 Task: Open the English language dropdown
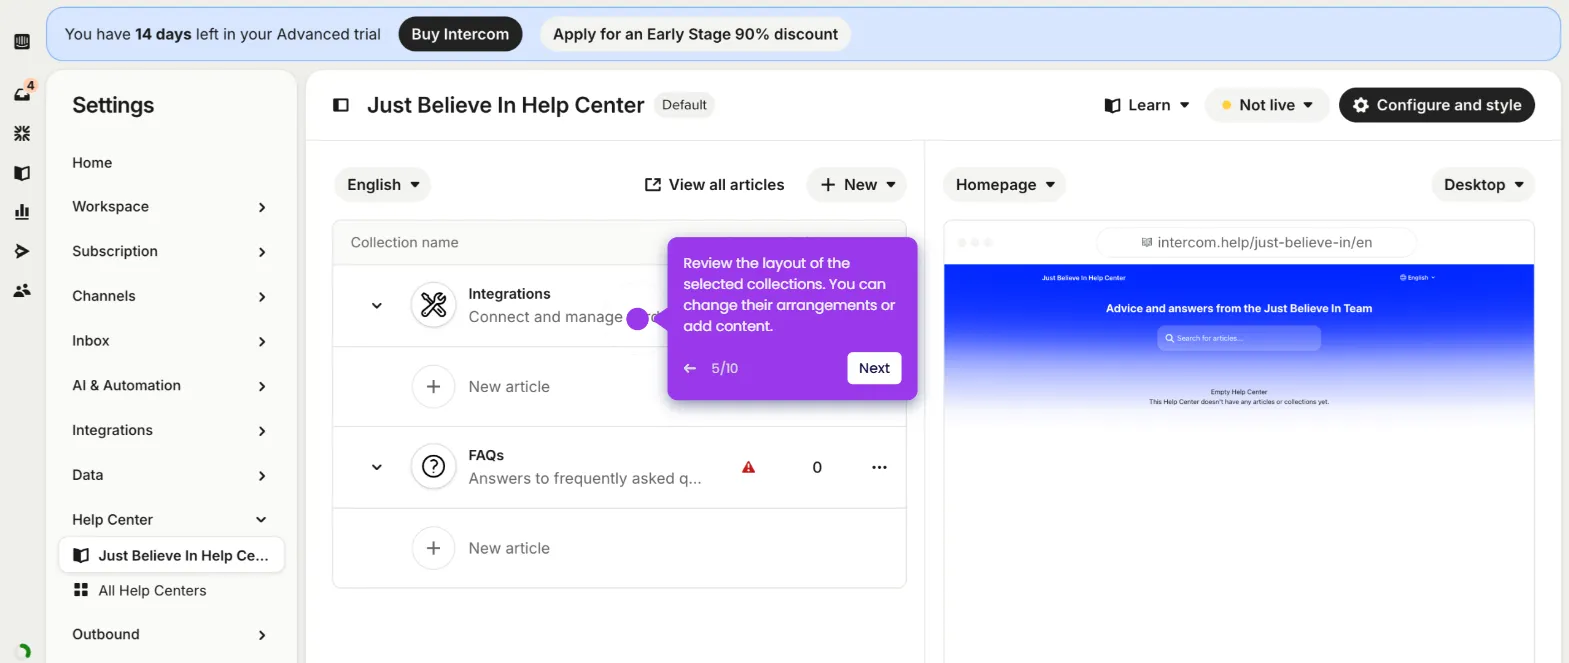383,185
